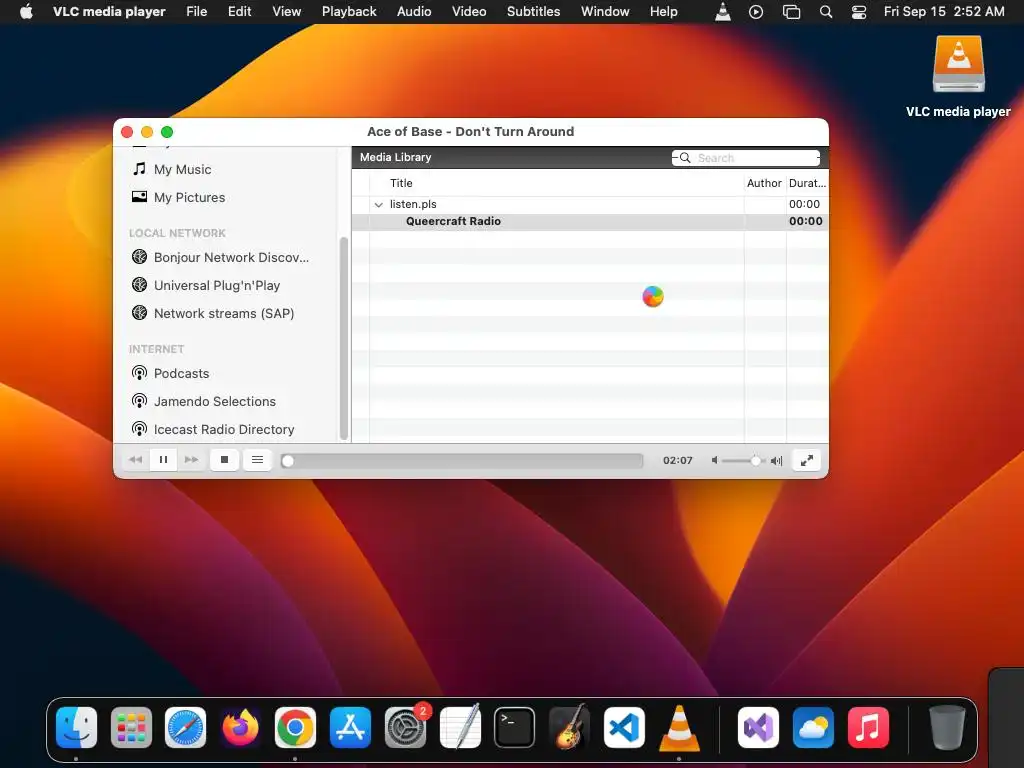The height and width of the screenshot is (768, 1024).
Task: Skip to the previous track
Action: click(x=135, y=460)
